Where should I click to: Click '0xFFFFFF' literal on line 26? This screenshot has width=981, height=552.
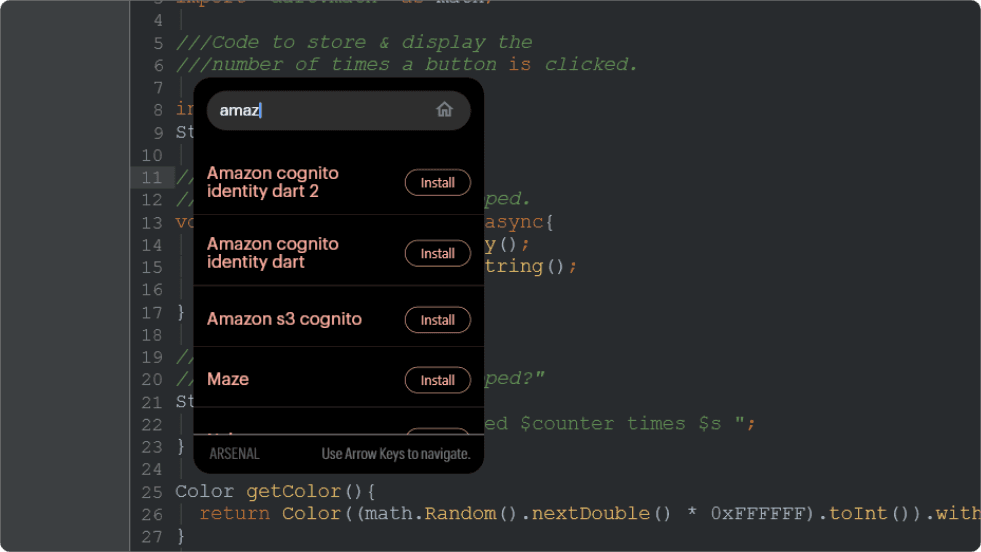757,514
